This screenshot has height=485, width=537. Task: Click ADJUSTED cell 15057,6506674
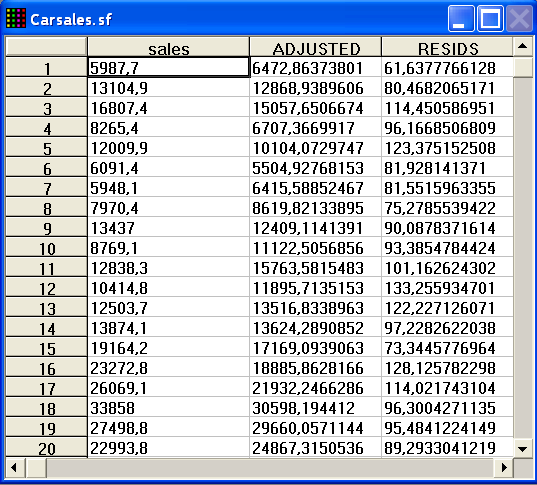(315, 107)
